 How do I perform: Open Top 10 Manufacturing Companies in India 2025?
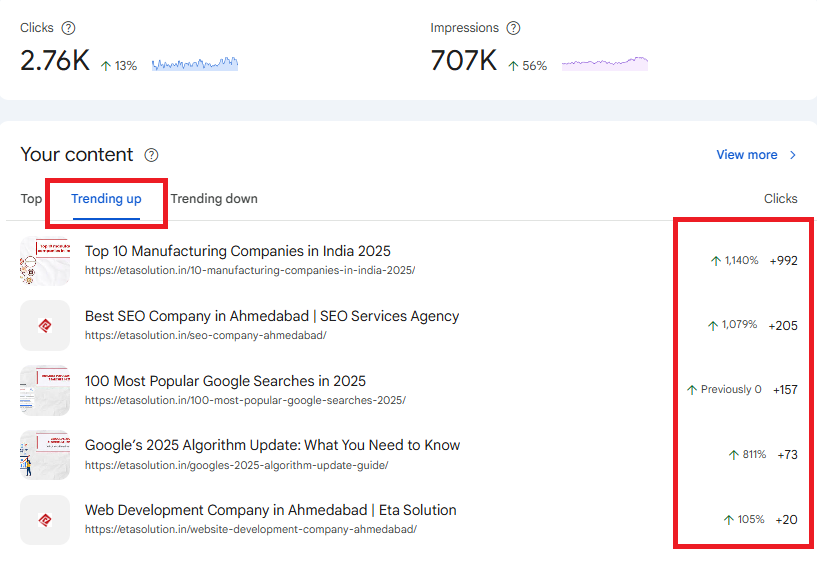[238, 251]
